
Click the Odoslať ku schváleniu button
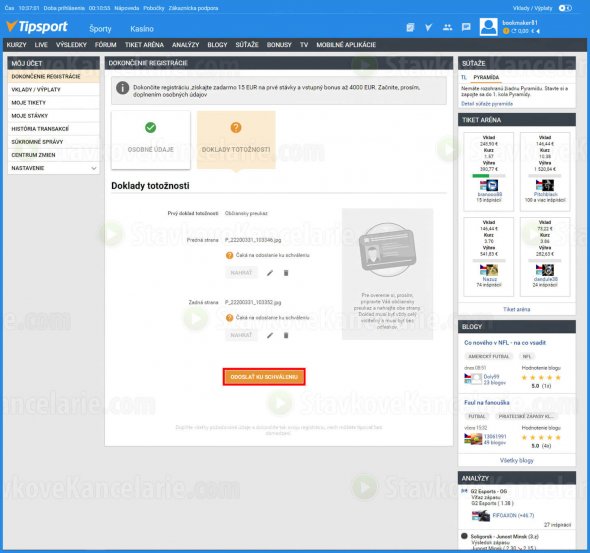click(264, 377)
